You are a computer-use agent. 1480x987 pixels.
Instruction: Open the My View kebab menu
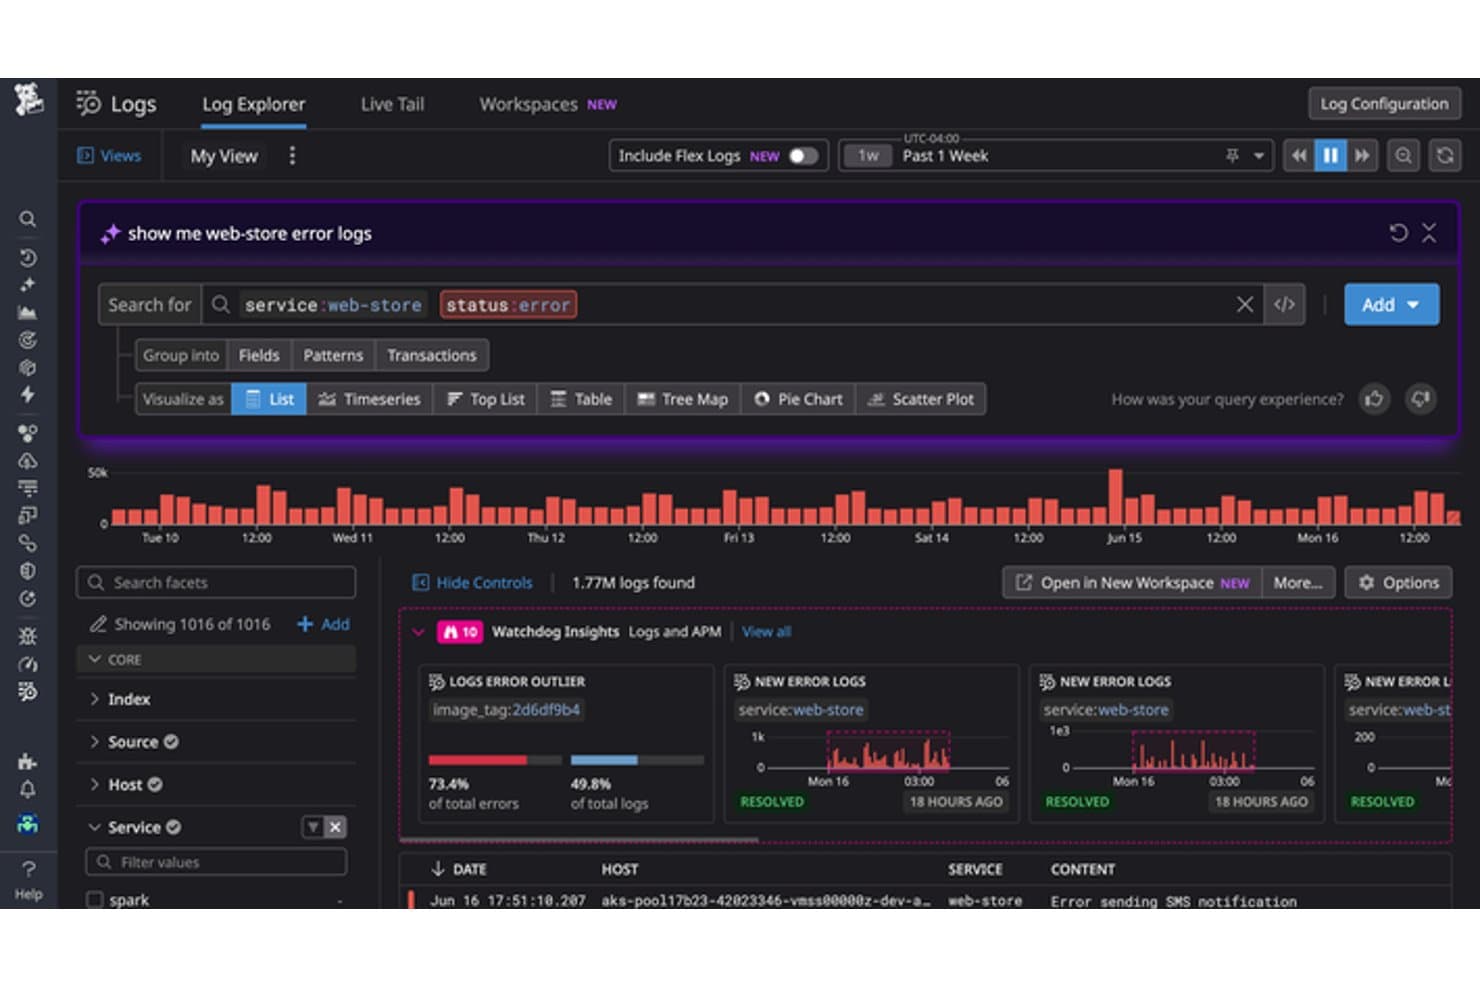292,156
